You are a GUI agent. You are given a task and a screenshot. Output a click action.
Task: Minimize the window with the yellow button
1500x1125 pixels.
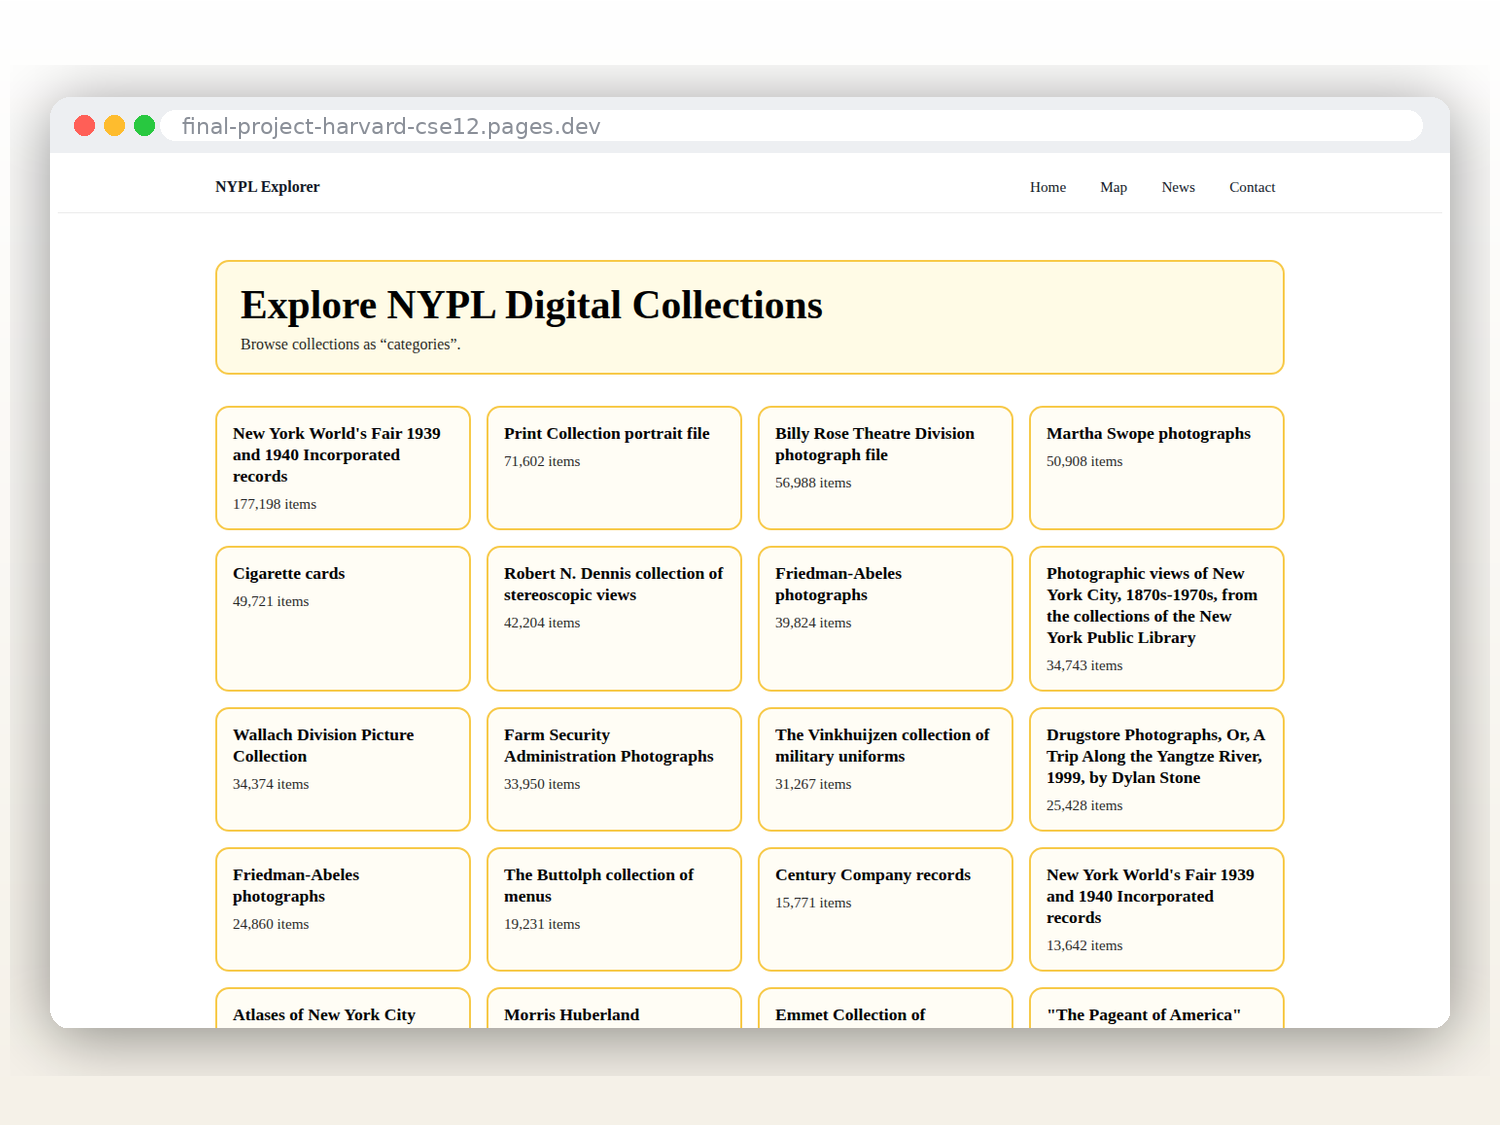click(x=115, y=125)
